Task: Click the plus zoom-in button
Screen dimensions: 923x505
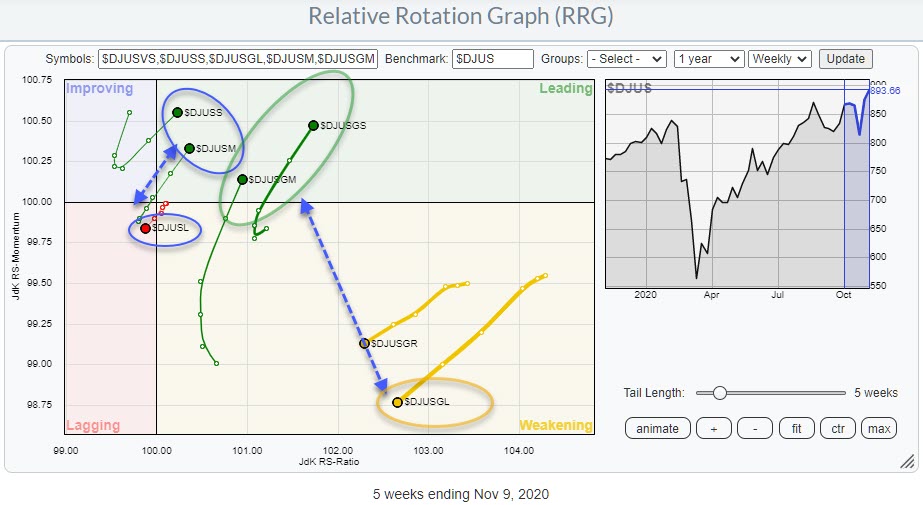Action: pos(715,428)
